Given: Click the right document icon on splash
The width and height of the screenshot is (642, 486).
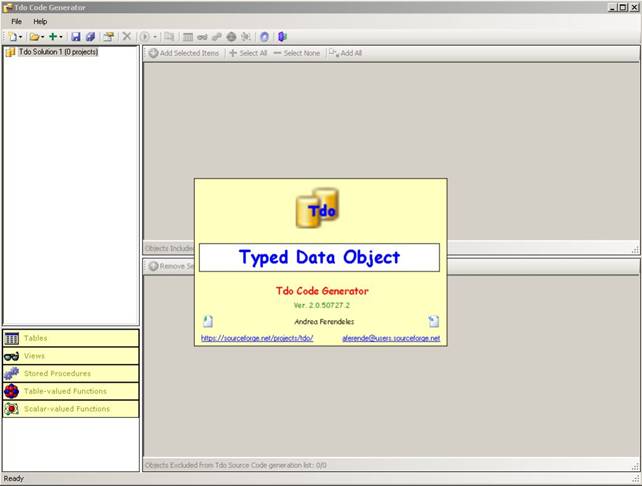Looking at the screenshot, I should 434,321.
